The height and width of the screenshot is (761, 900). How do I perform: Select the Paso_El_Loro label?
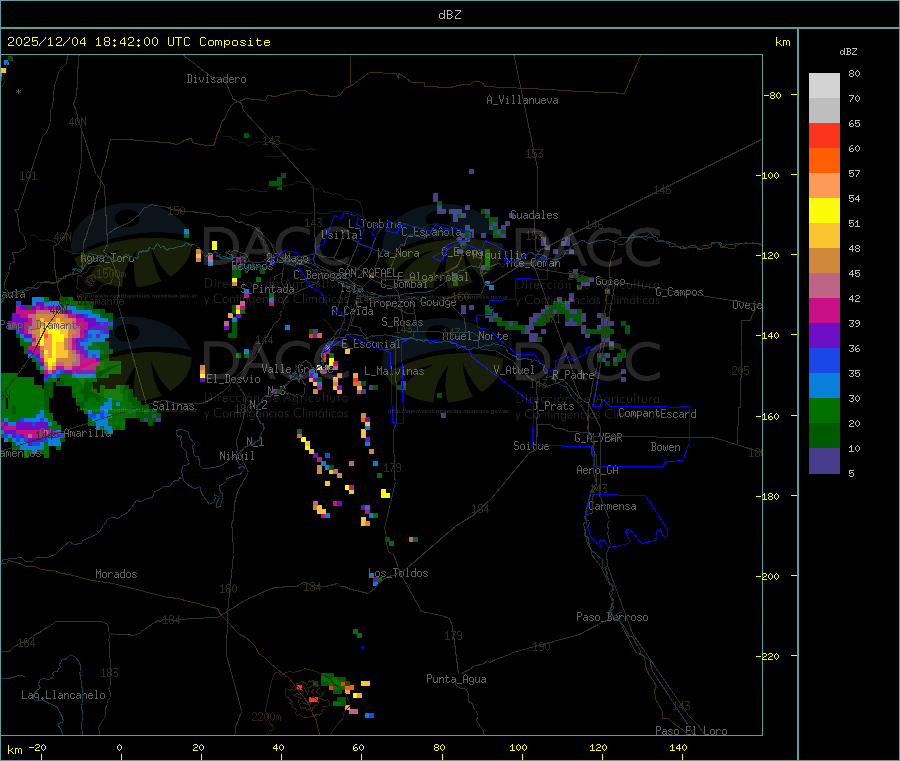(x=691, y=731)
